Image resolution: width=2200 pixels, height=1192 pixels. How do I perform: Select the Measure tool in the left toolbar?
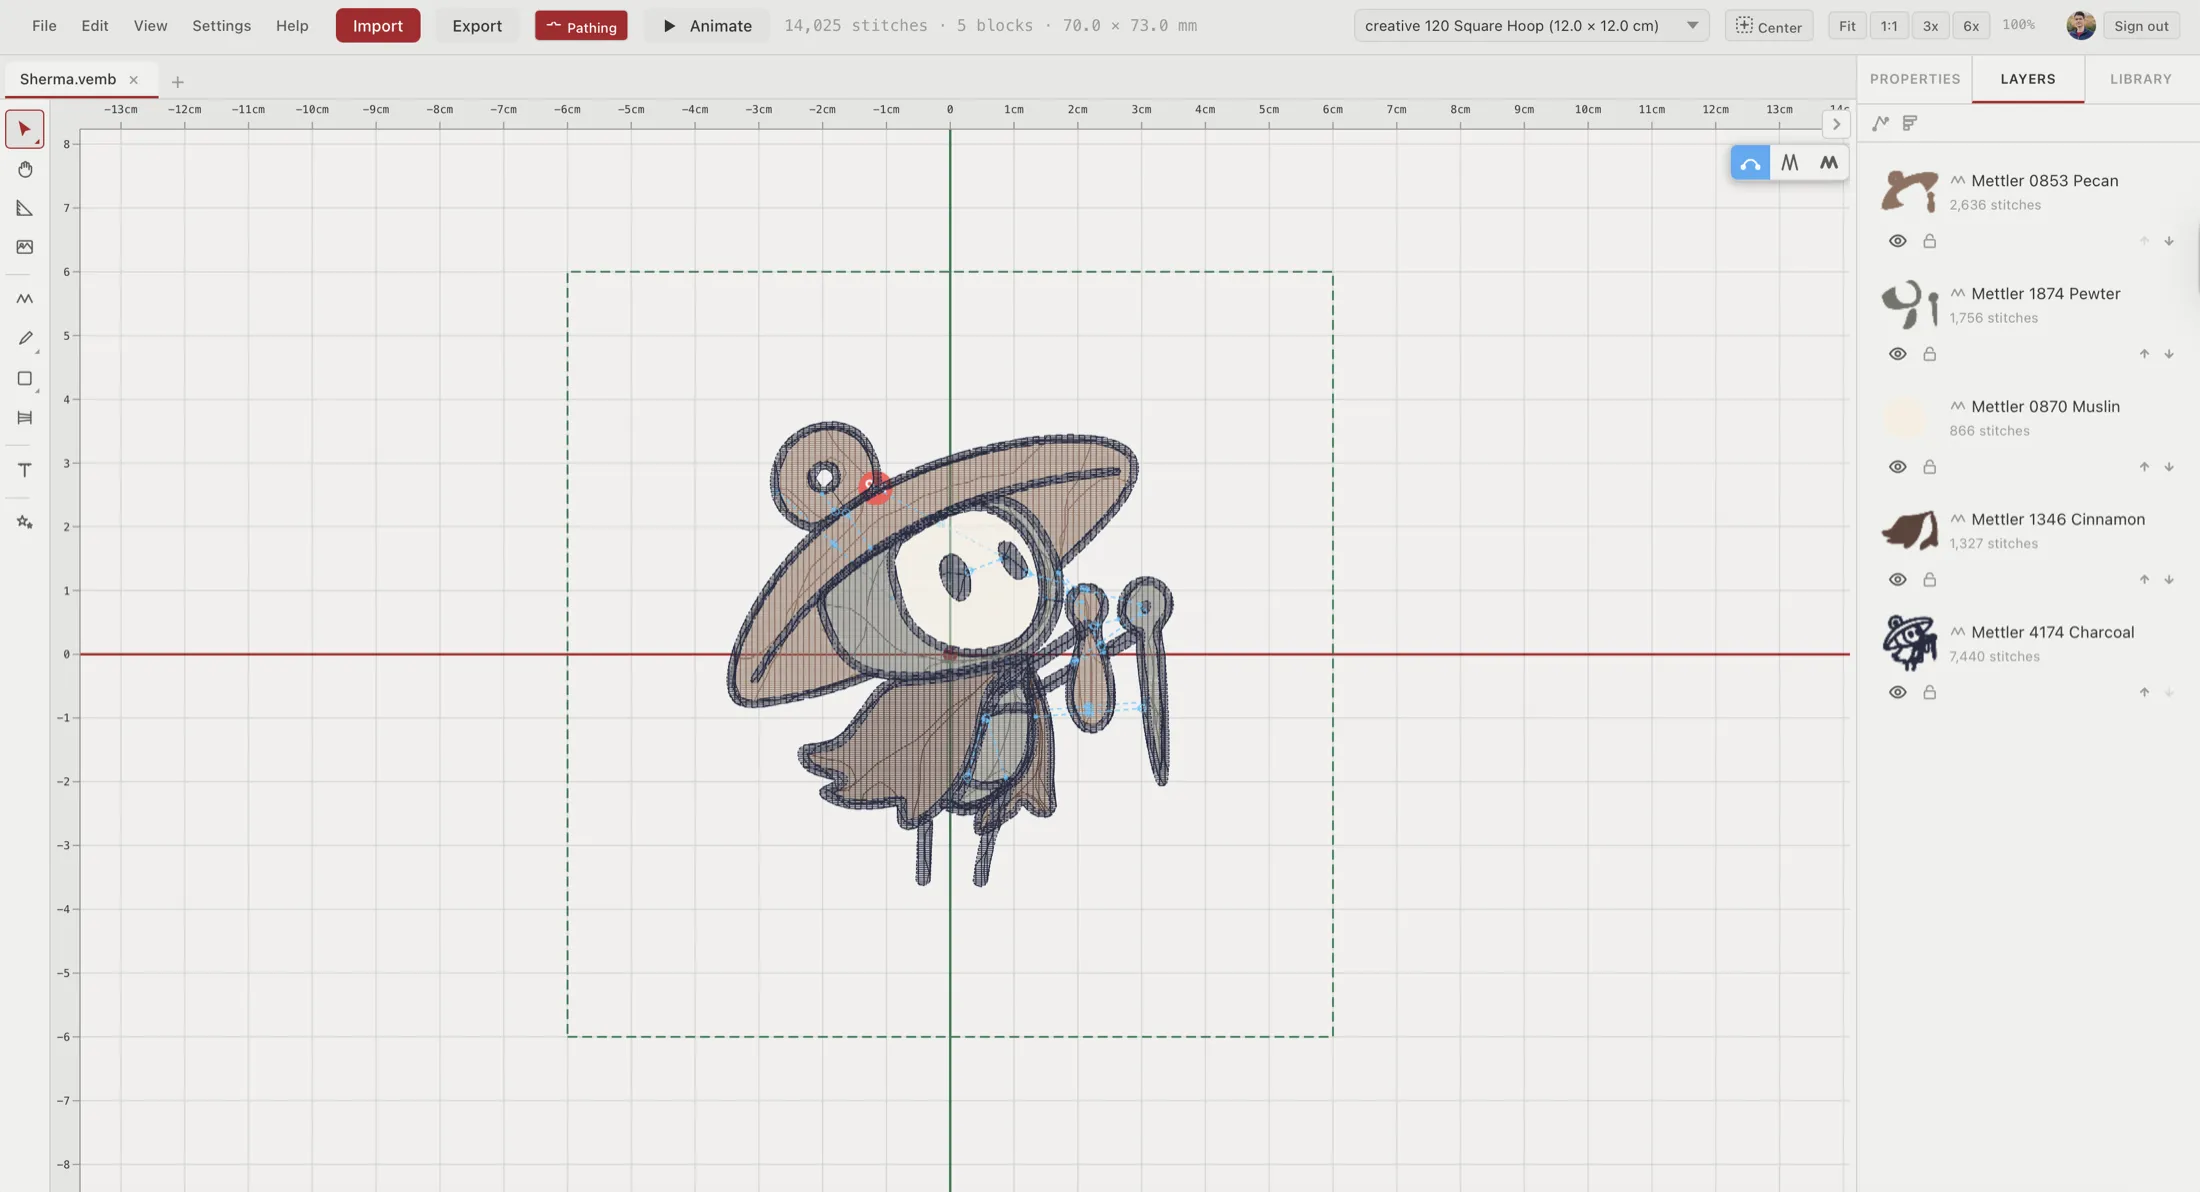coord(25,208)
